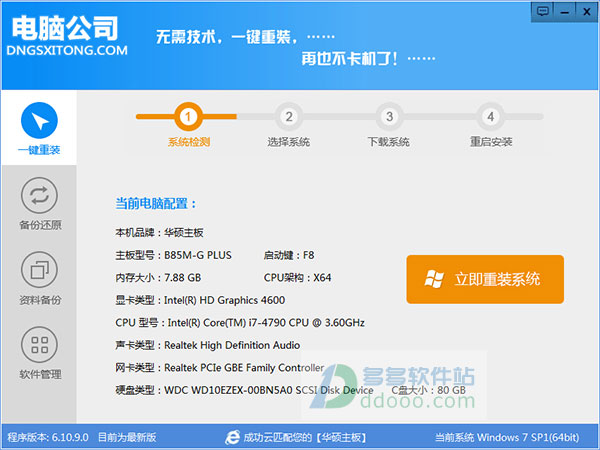Viewport: 600px width, 450px height.
Task: Click 程序版本 6.10.9.0 in status bar
Action: (48, 437)
